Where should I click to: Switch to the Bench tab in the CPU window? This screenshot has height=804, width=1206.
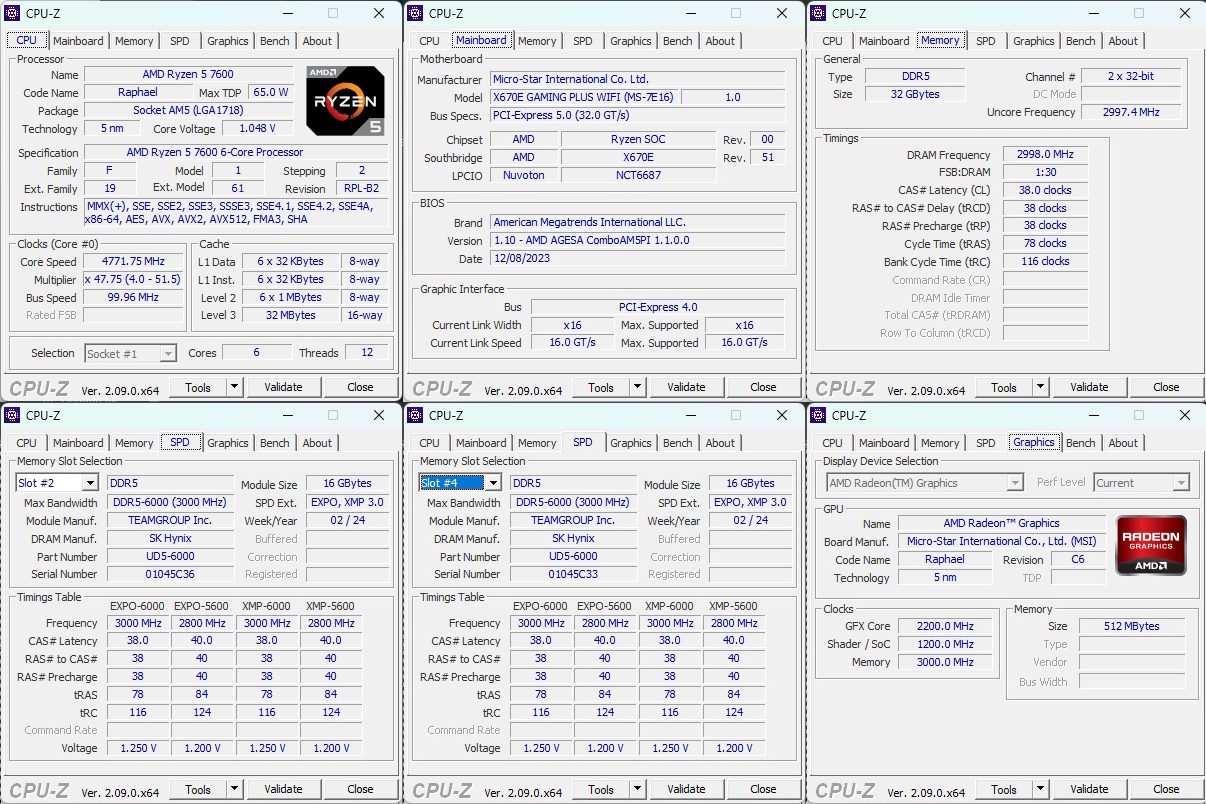point(274,41)
